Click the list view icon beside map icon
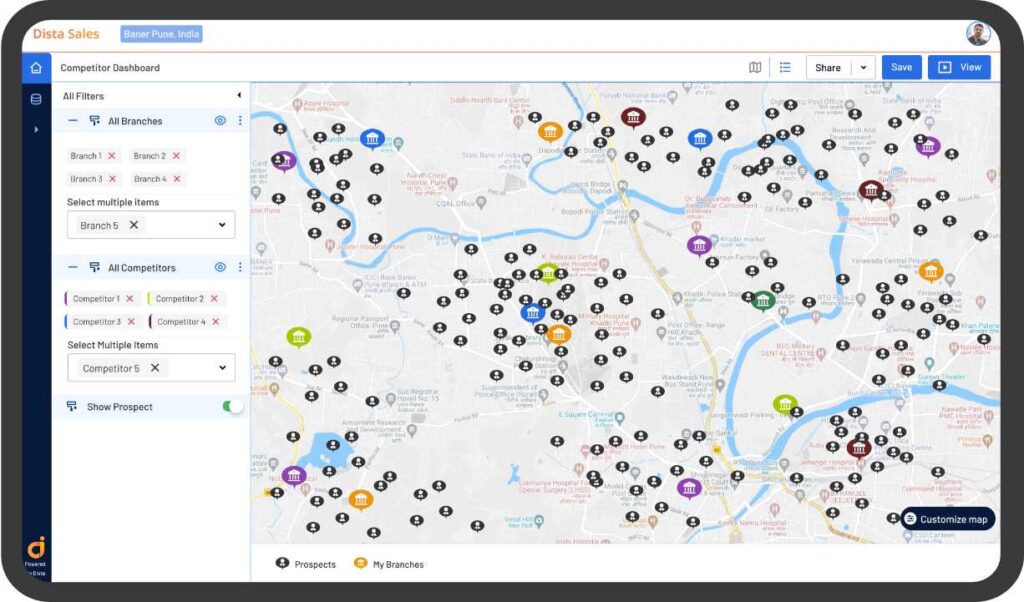 point(785,67)
